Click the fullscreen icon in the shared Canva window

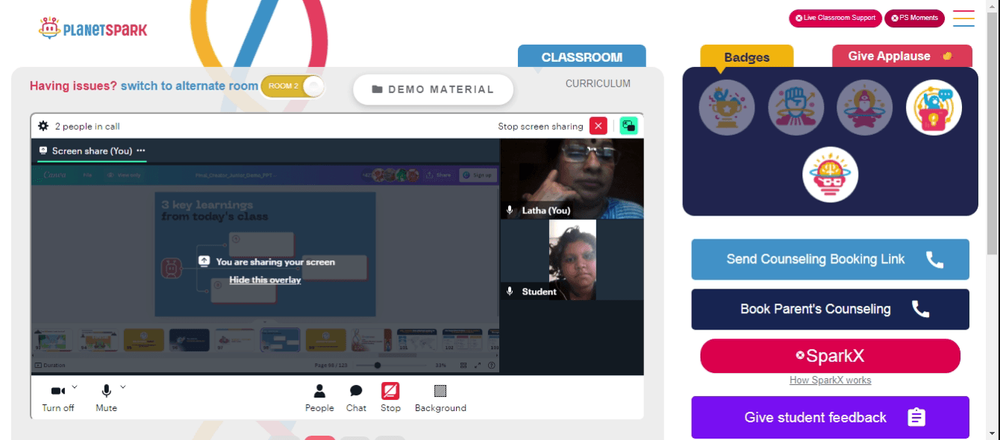(477, 365)
